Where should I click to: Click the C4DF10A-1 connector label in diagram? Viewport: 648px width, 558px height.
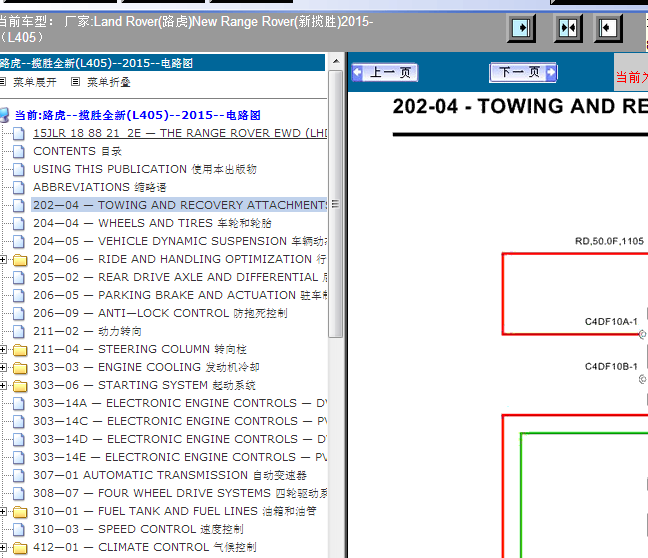point(611,322)
